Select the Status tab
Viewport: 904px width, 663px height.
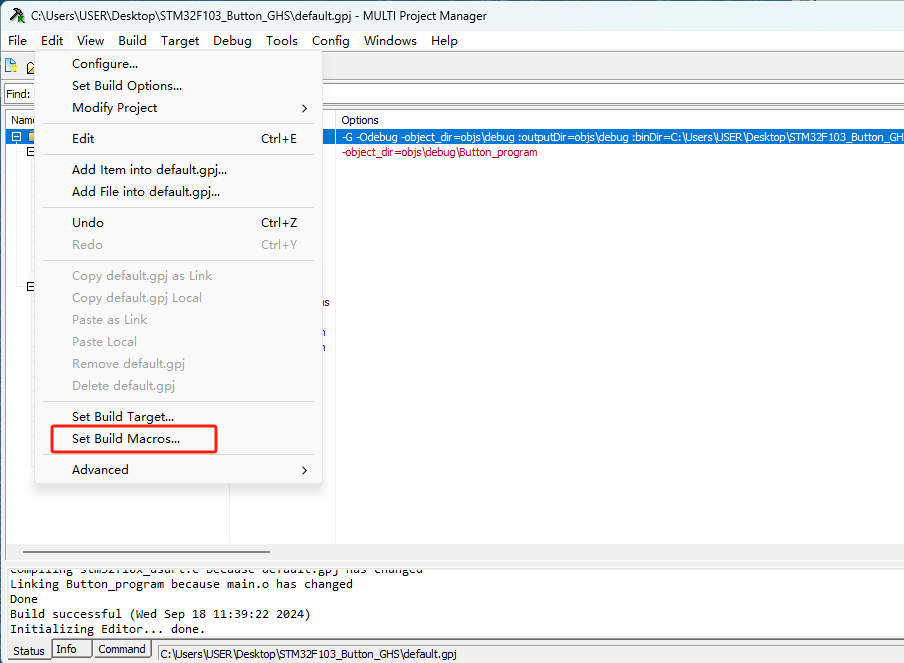tap(29, 651)
